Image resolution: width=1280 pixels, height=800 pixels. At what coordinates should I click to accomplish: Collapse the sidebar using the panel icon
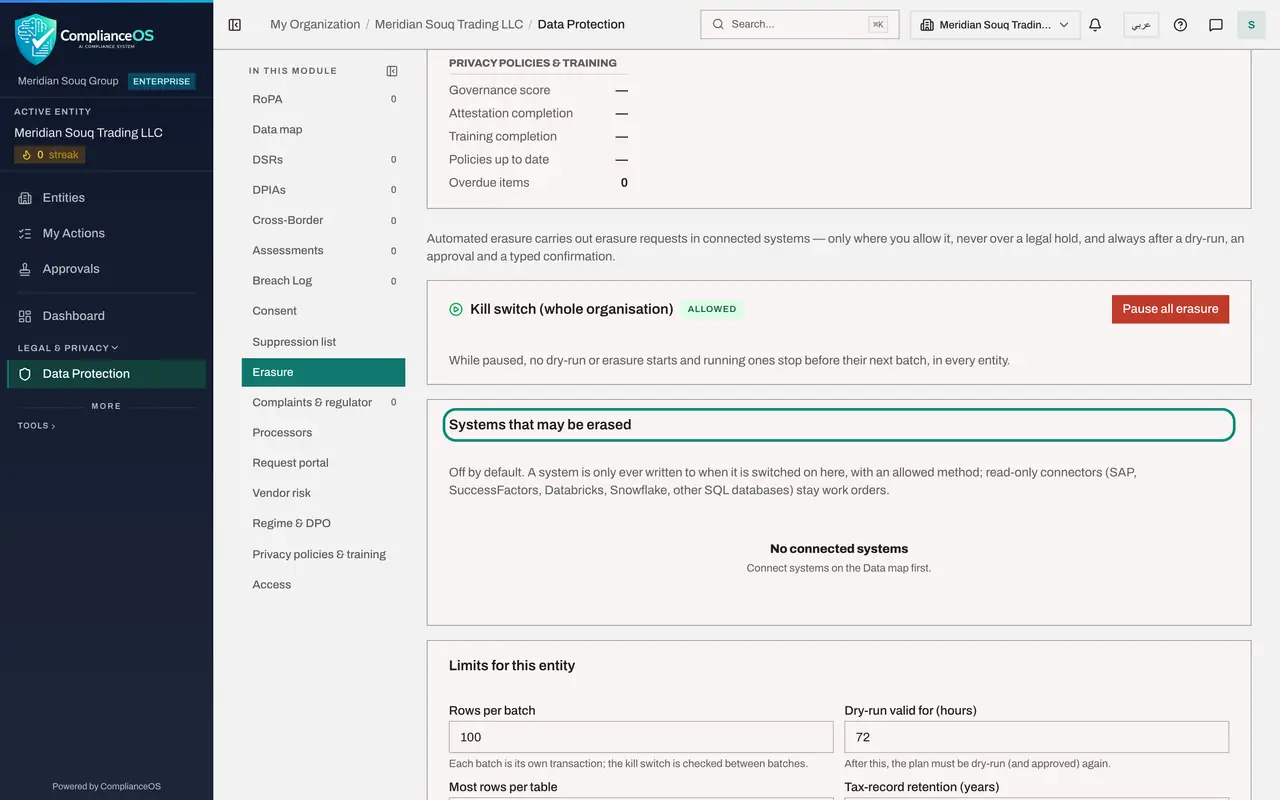coord(235,25)
